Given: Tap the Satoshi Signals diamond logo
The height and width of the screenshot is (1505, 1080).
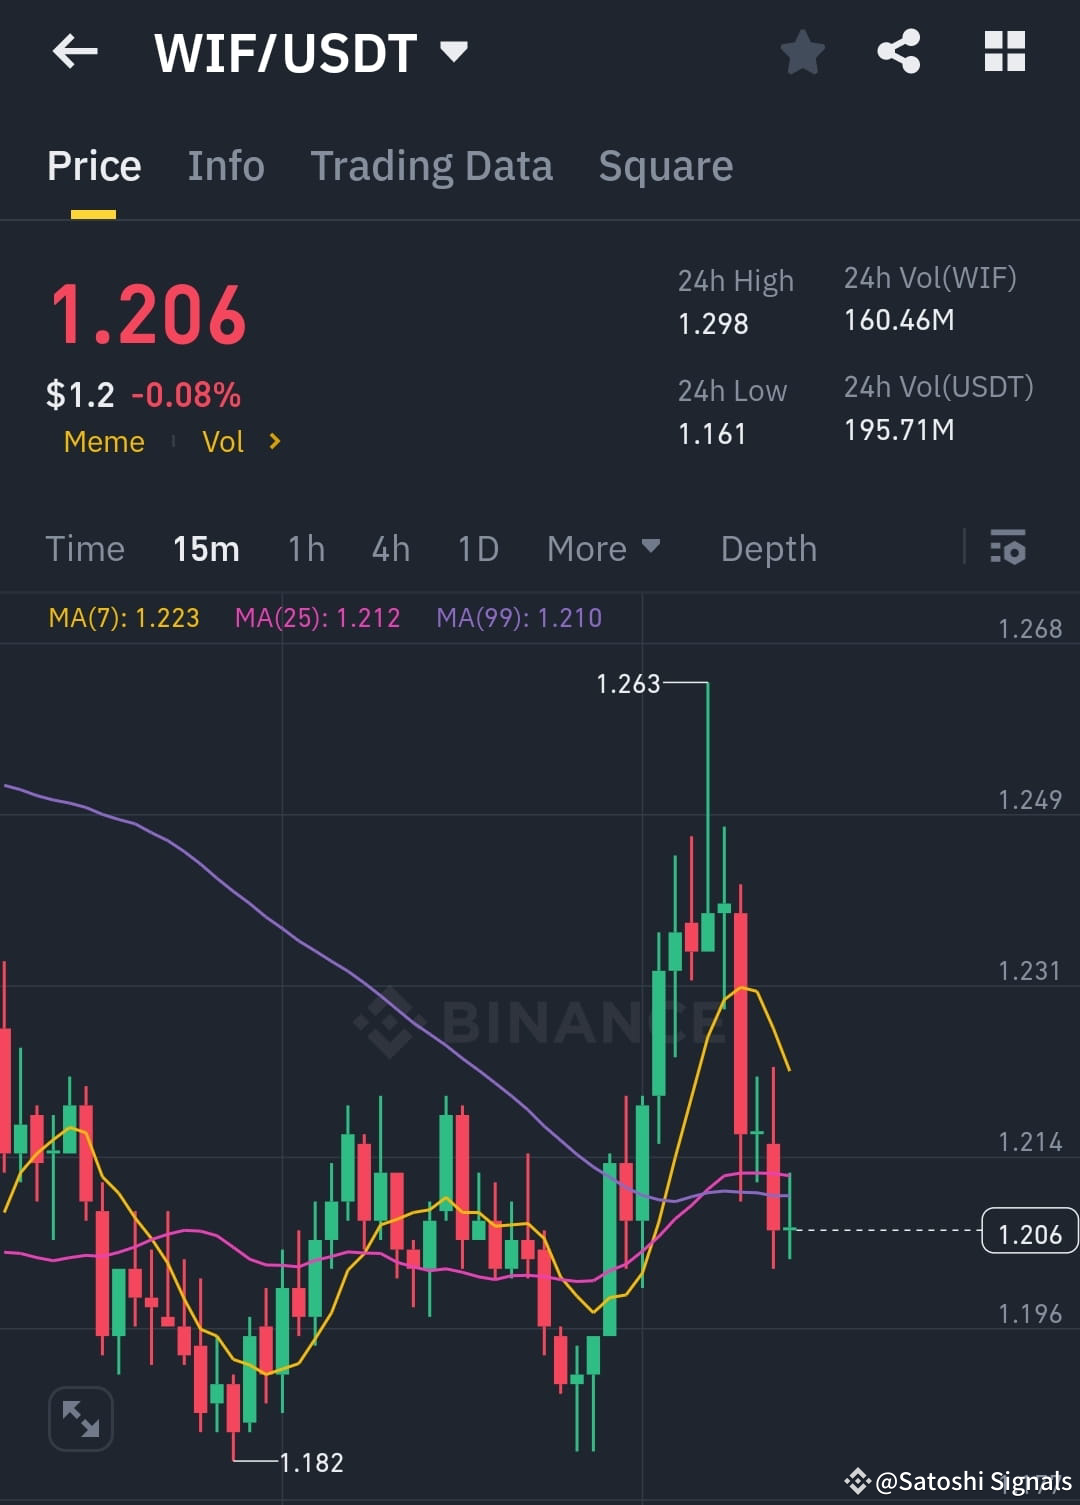Looking at the screenshot, I should 858,1479.
